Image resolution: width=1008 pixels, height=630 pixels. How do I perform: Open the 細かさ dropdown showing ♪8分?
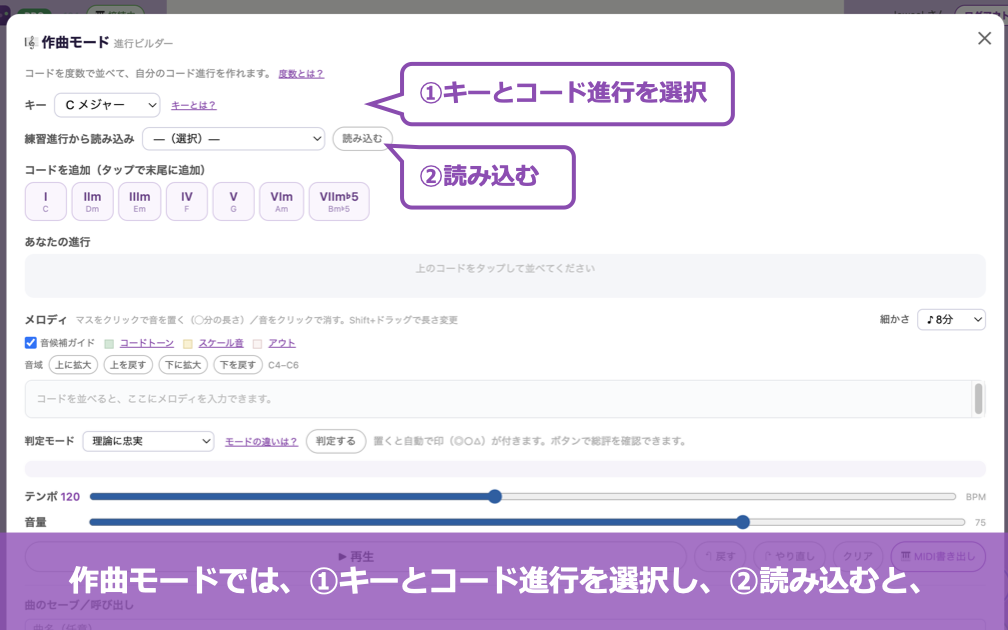pyautogui.click(x=951, y=320)
